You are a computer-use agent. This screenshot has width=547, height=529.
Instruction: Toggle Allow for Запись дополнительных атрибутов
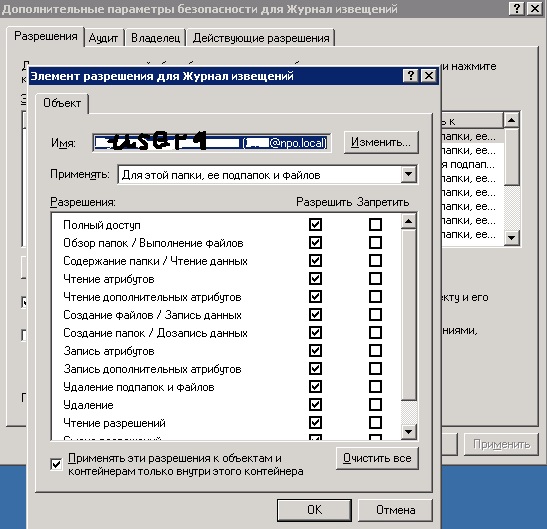[315, 369]
